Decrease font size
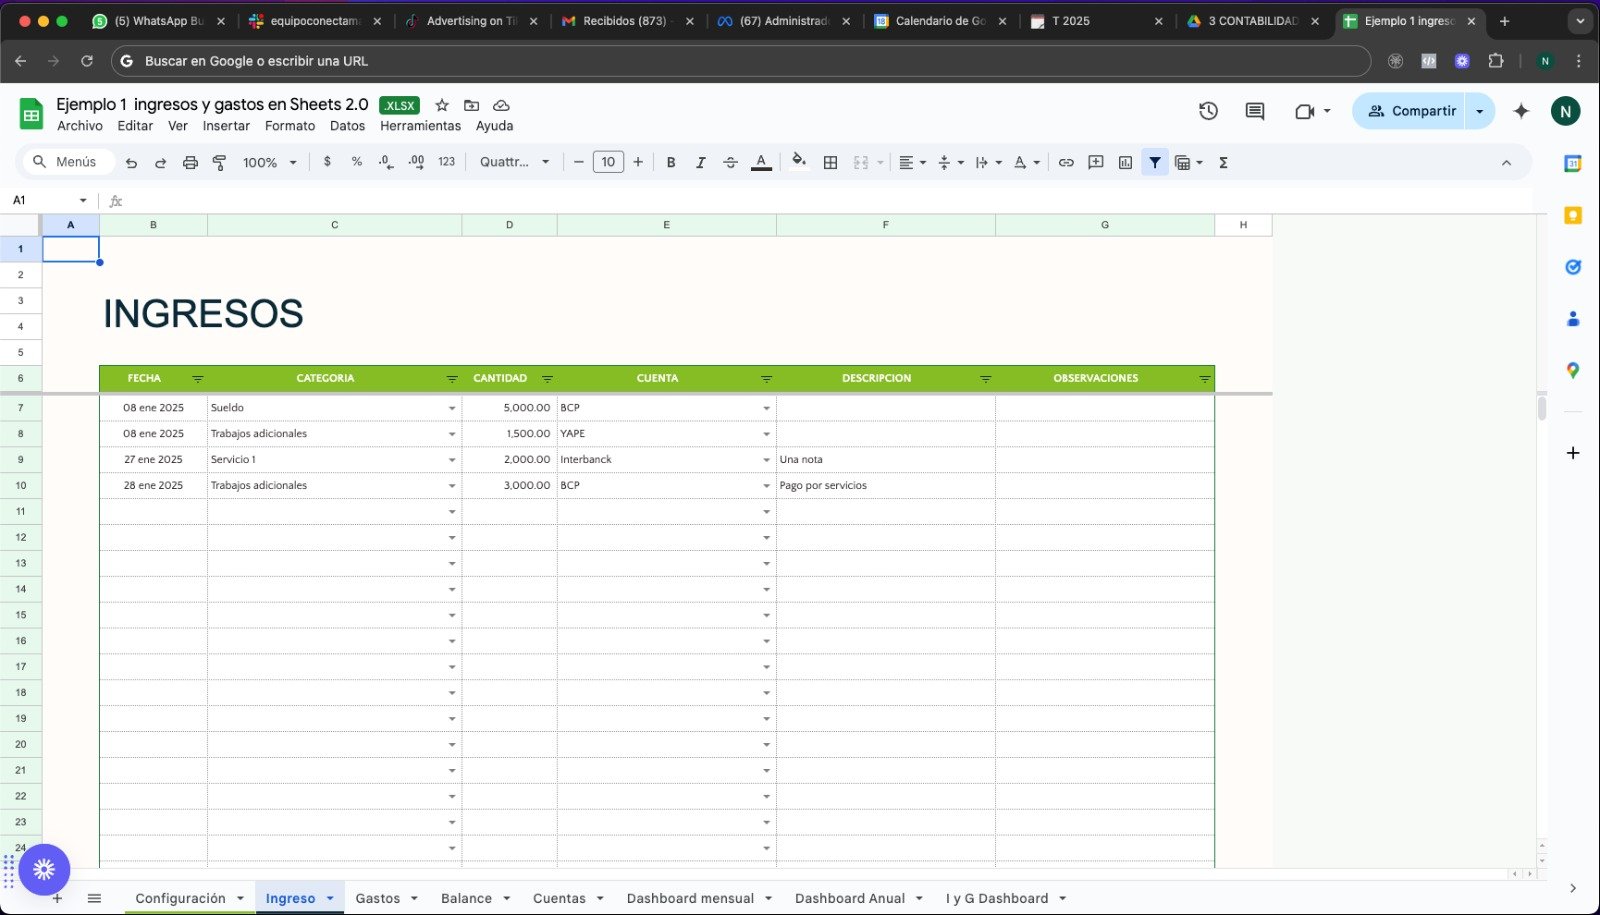This screenshot has width=1600, height=915. pos(578,162)
